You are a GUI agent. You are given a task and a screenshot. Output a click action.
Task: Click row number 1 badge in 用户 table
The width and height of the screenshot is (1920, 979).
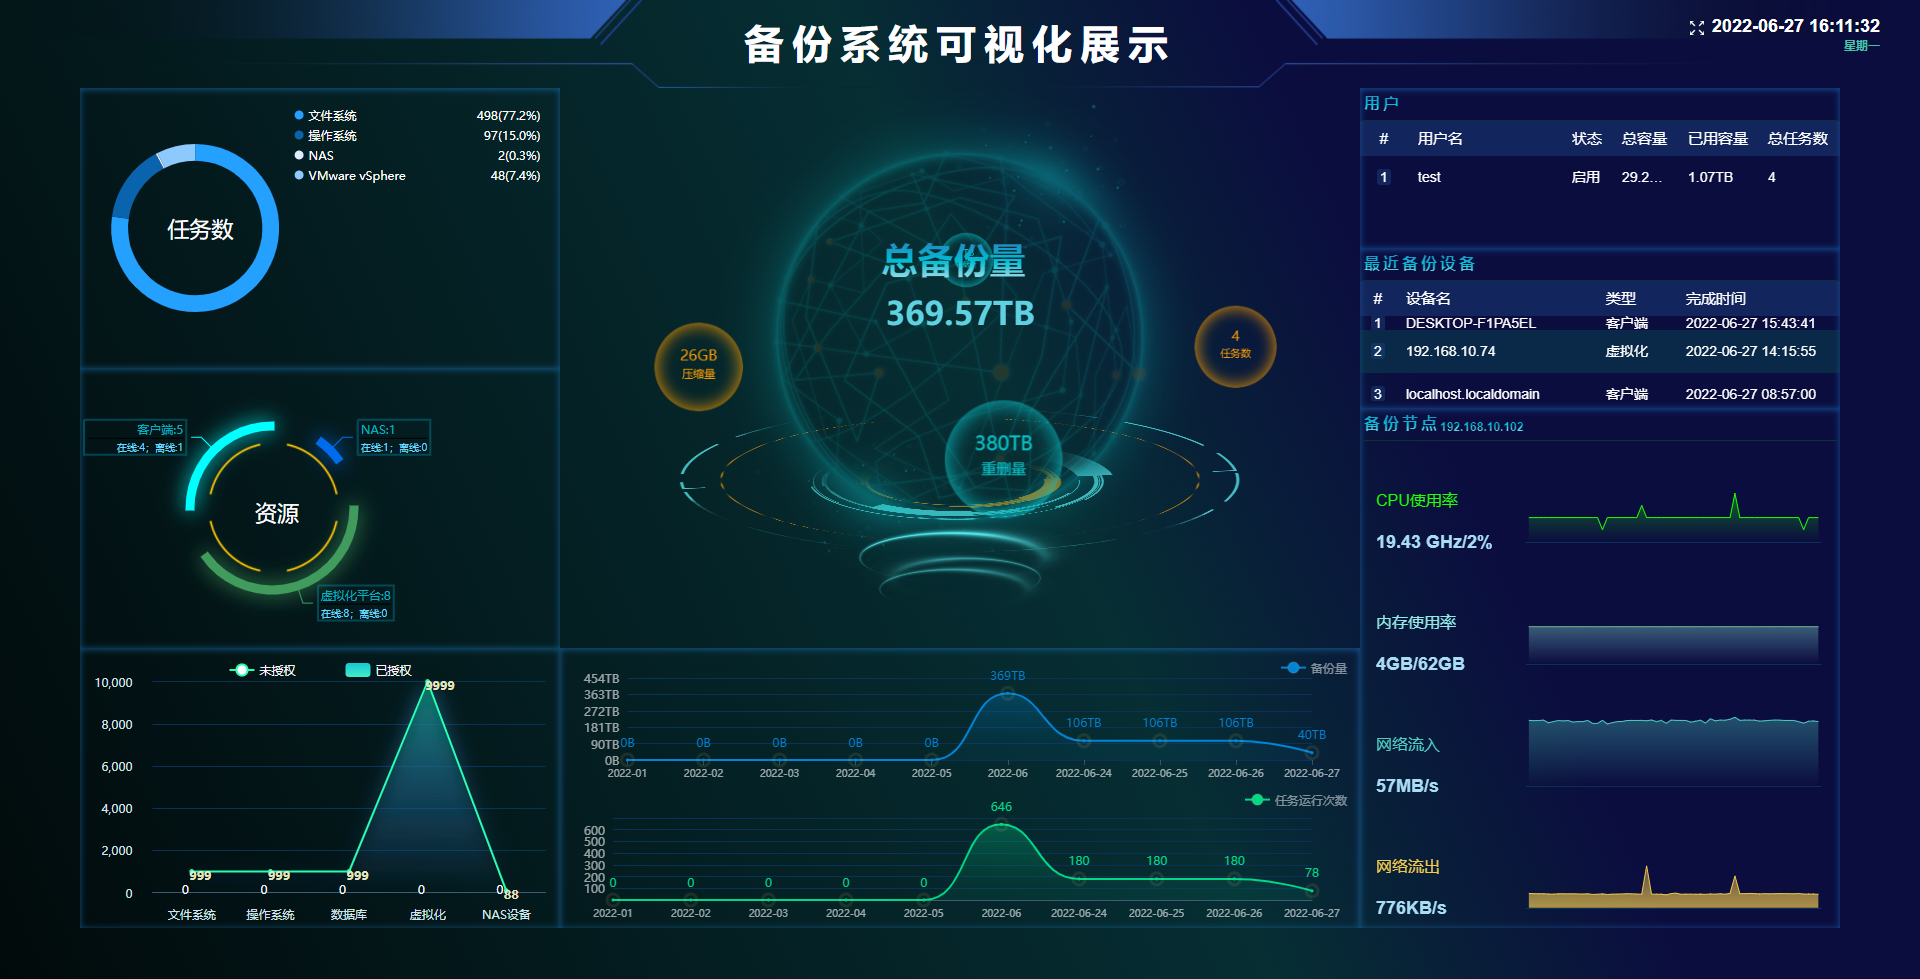coord(1383,177)
